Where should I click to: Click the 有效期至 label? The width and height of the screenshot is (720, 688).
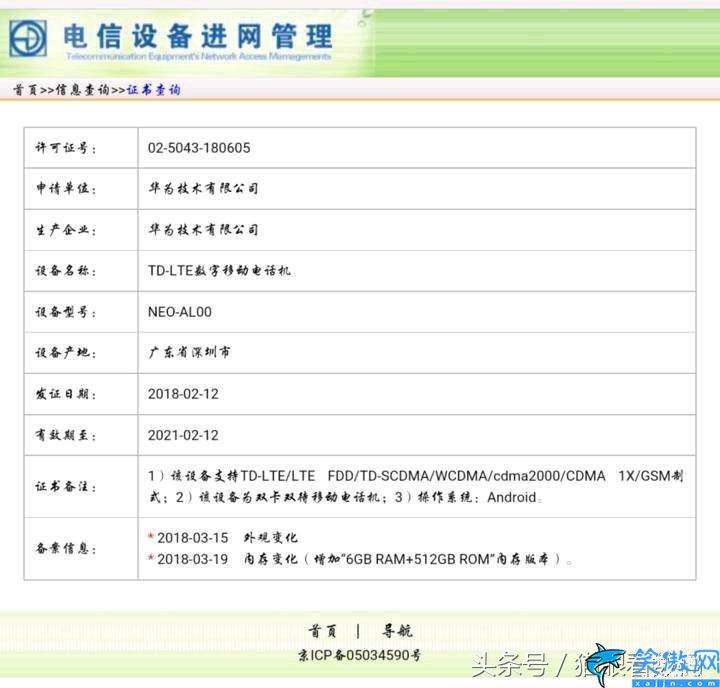click(66, 435)
